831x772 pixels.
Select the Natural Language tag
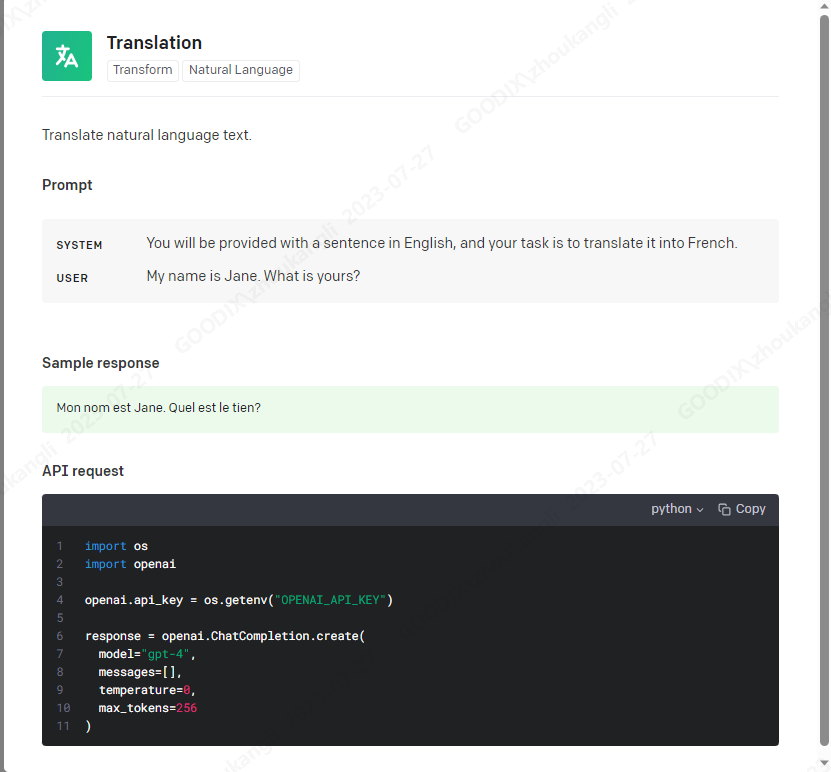(241, 70)
